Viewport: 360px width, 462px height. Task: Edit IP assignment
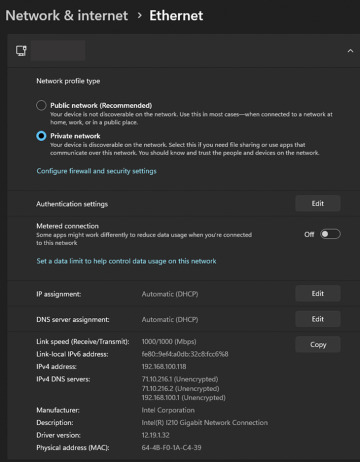tap(318, 293)
